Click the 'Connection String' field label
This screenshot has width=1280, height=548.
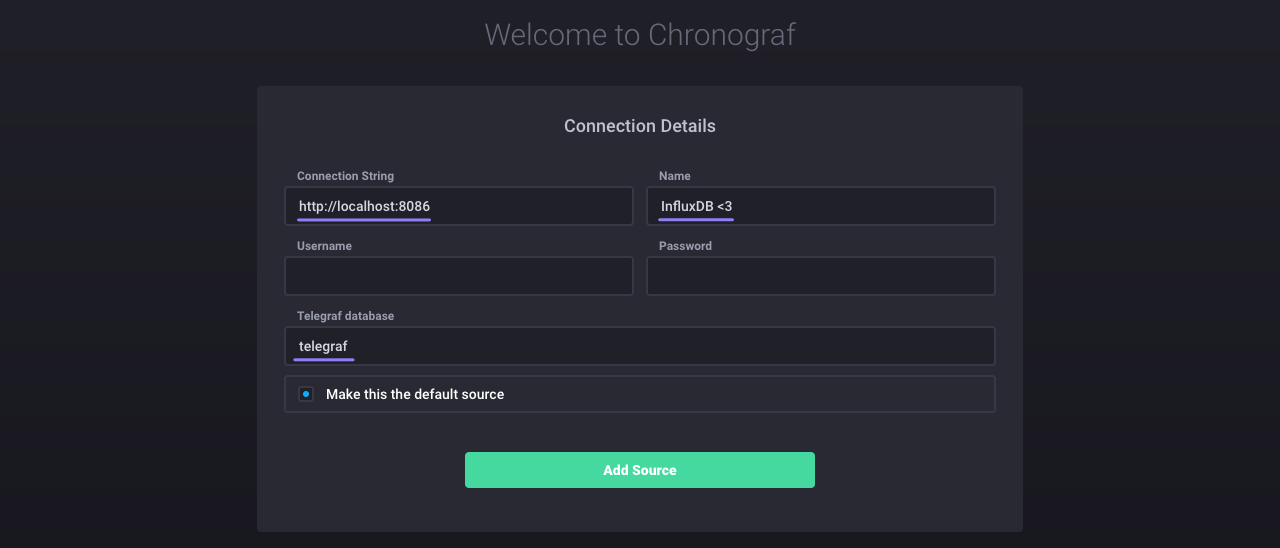point(345,176)
